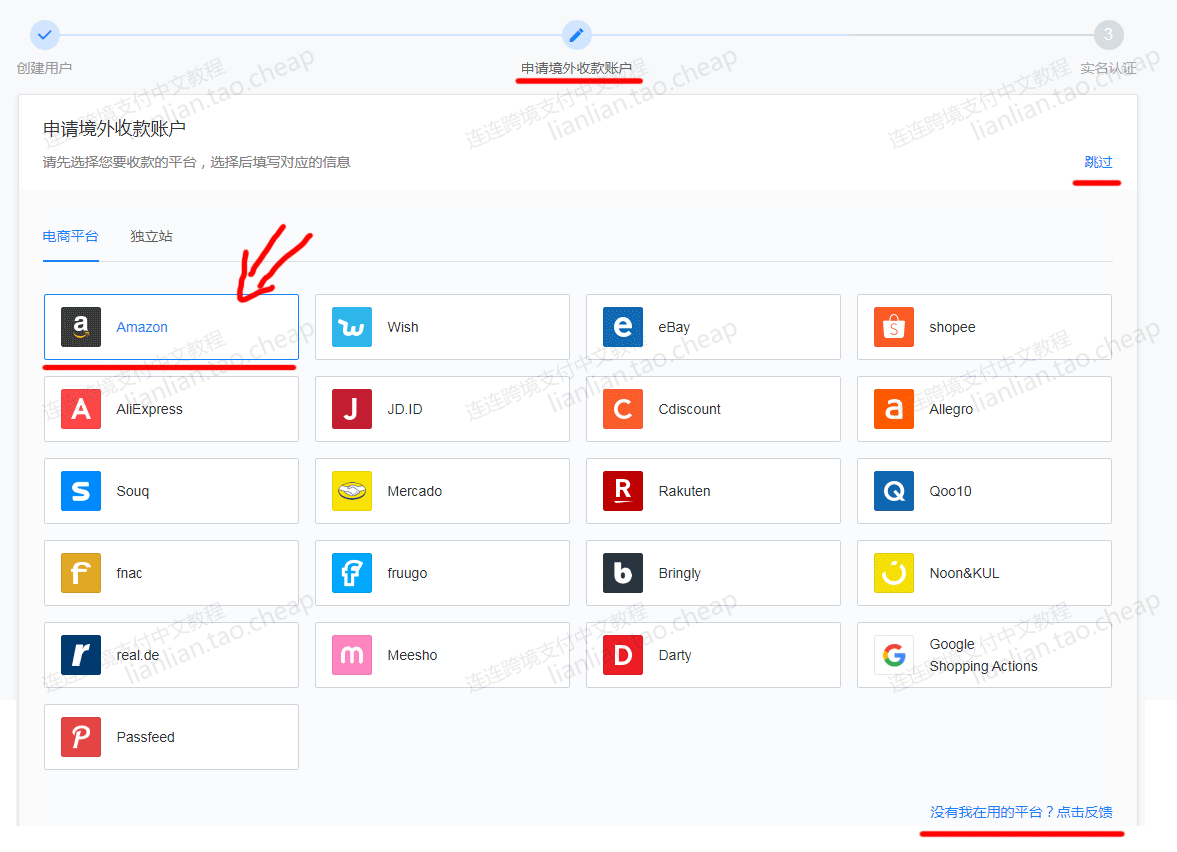Click the real.de platform name

[138, 655]
